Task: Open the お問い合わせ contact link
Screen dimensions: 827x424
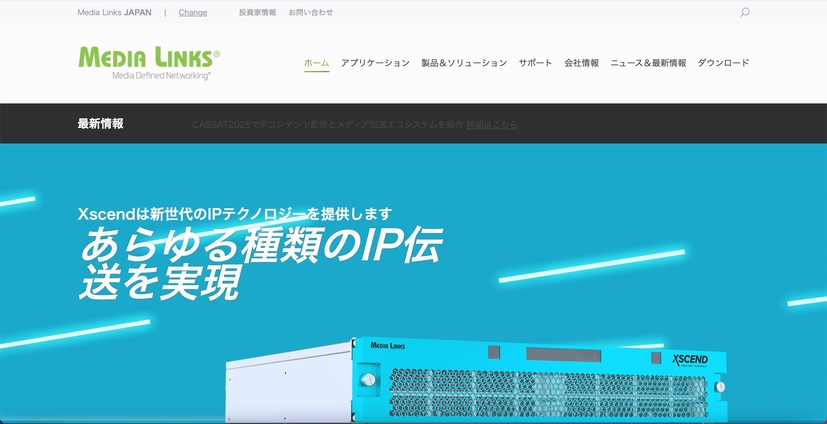Action: pyautogui.click(x=311, y=13)
